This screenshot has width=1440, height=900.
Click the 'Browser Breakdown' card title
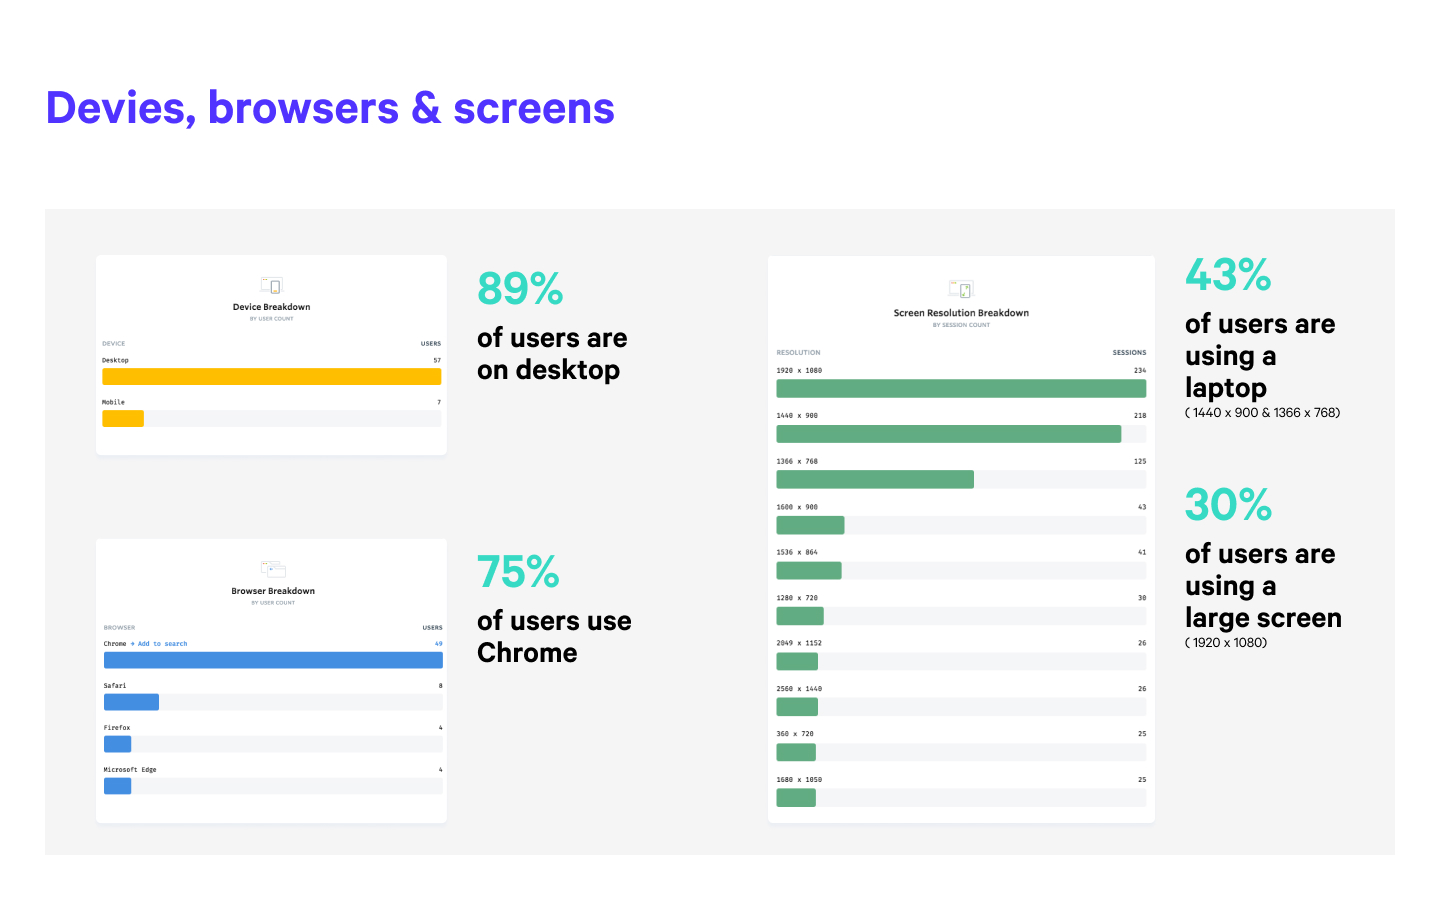(x=273, y=591)
